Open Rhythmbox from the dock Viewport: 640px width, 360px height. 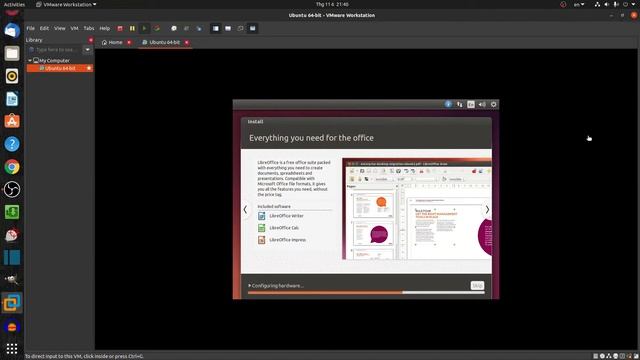click(x=12, y=76)
